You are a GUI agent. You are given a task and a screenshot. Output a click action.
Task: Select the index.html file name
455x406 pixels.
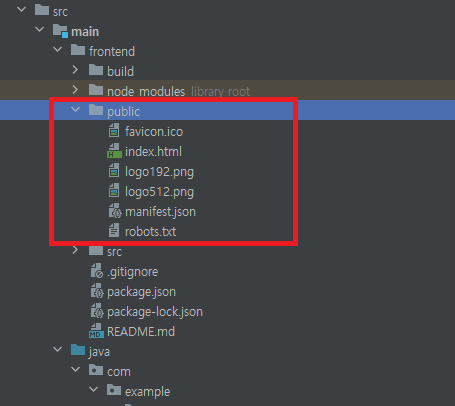(153, 152)
